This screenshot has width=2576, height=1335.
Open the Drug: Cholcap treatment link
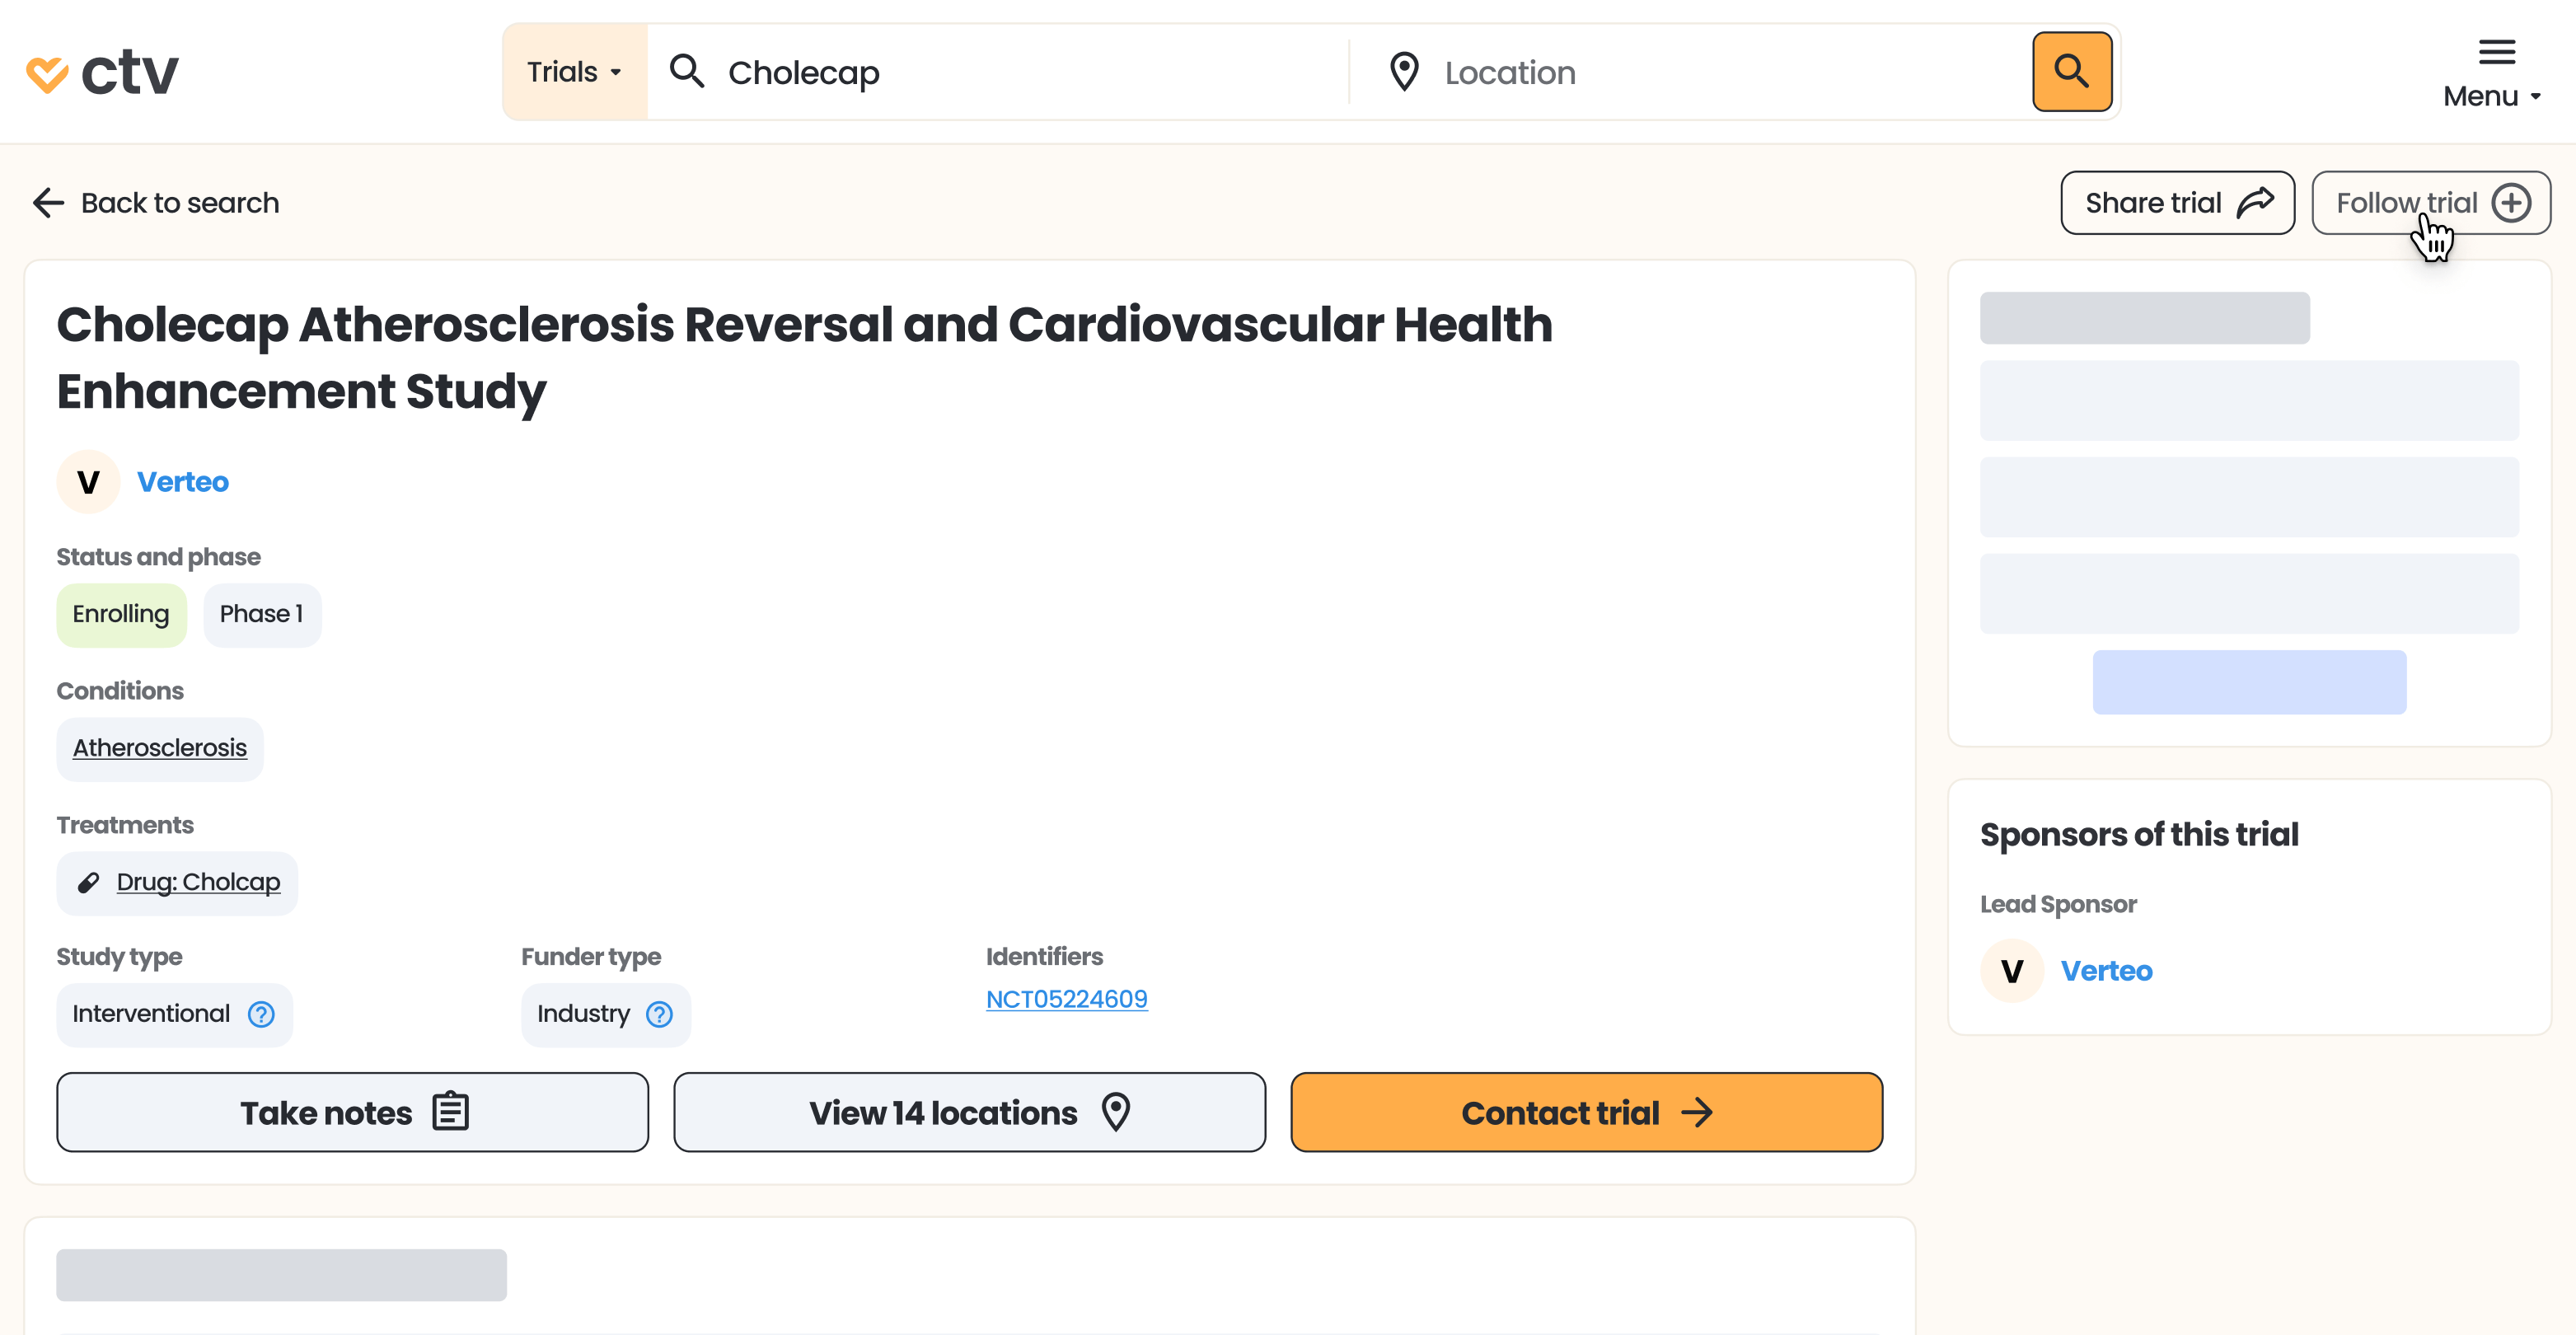pos(198,882)
